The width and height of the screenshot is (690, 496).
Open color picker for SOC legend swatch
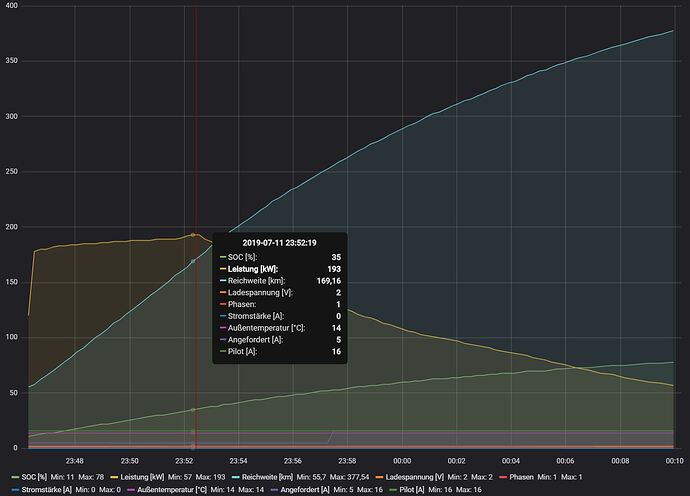(15, 477)
